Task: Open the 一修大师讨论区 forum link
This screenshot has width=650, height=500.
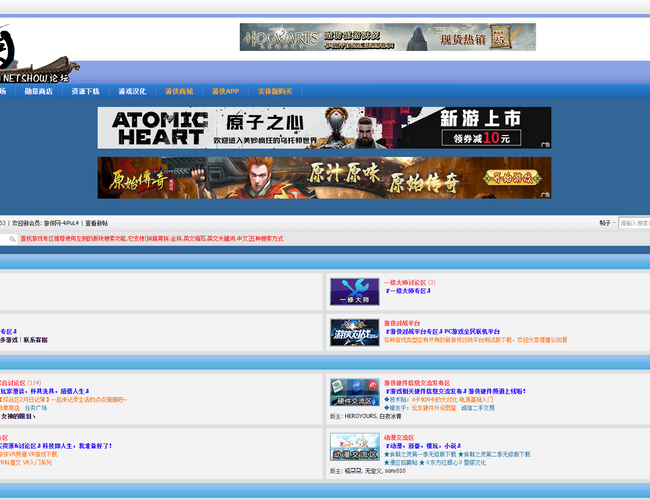Action: click(405, 282)
